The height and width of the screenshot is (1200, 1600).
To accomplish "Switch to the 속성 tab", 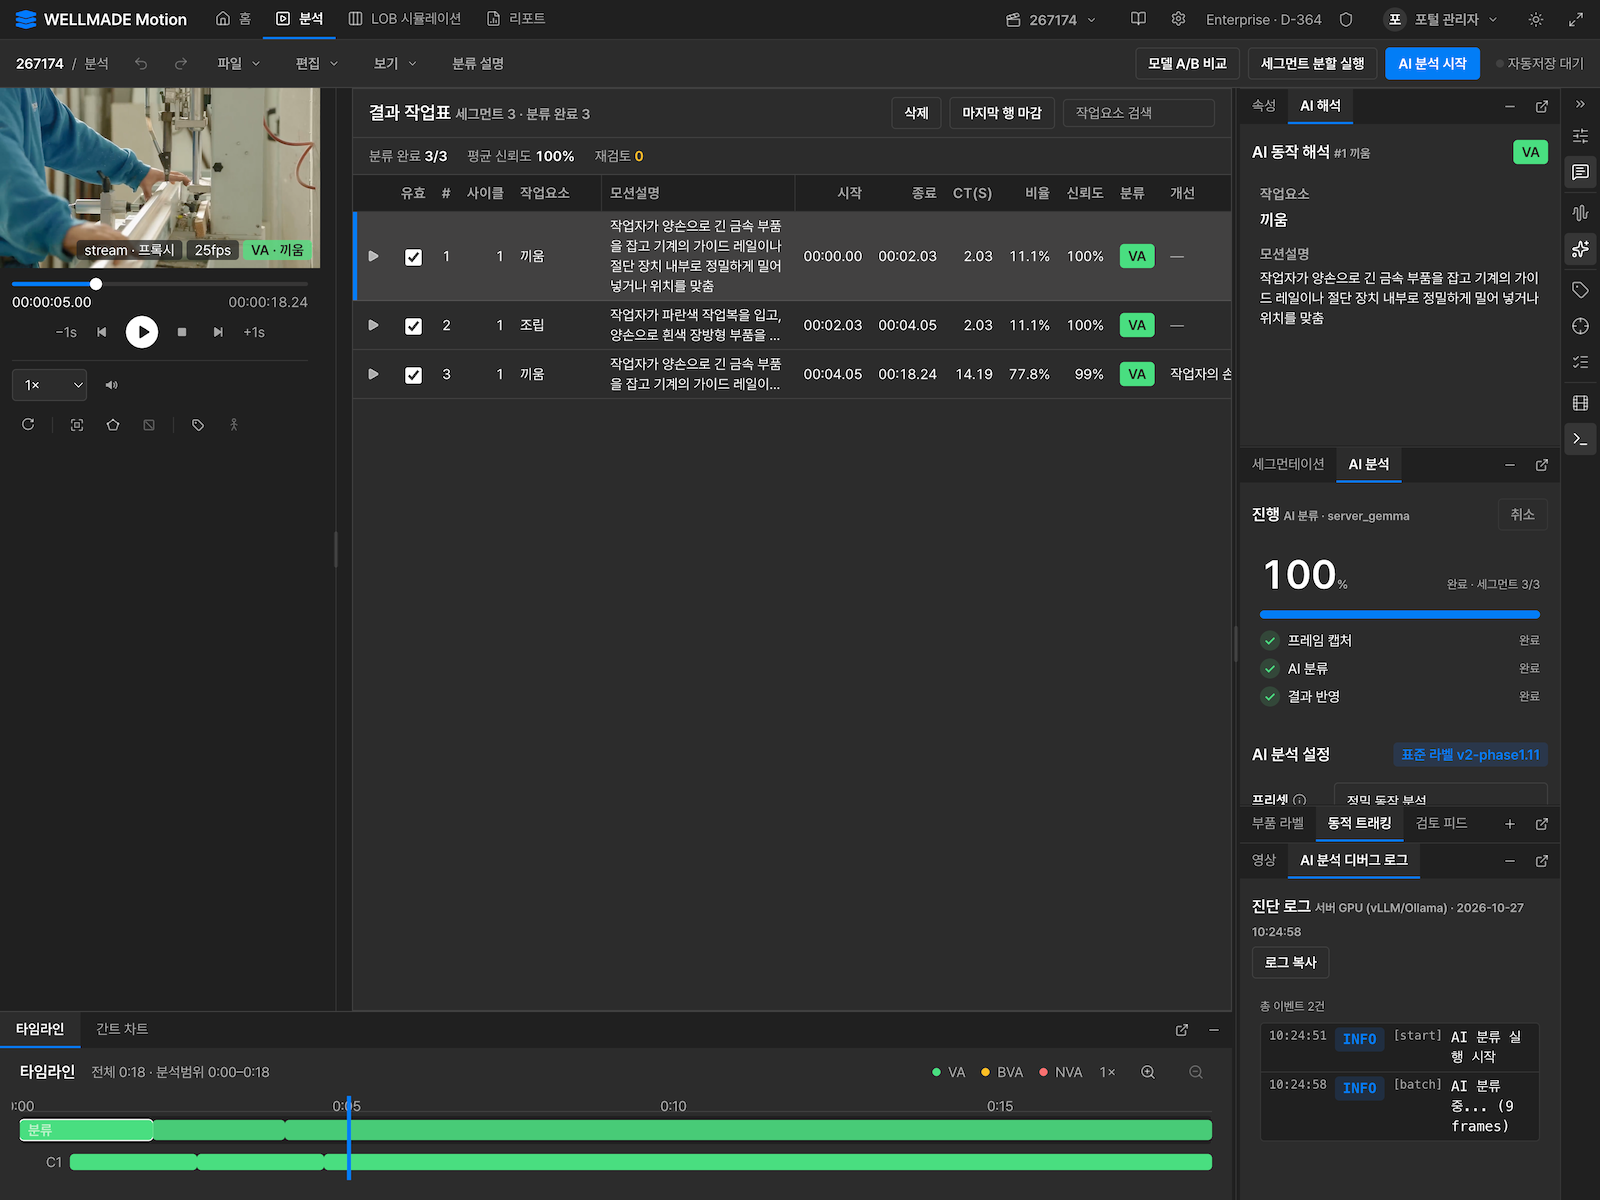I will point(1264,106).
